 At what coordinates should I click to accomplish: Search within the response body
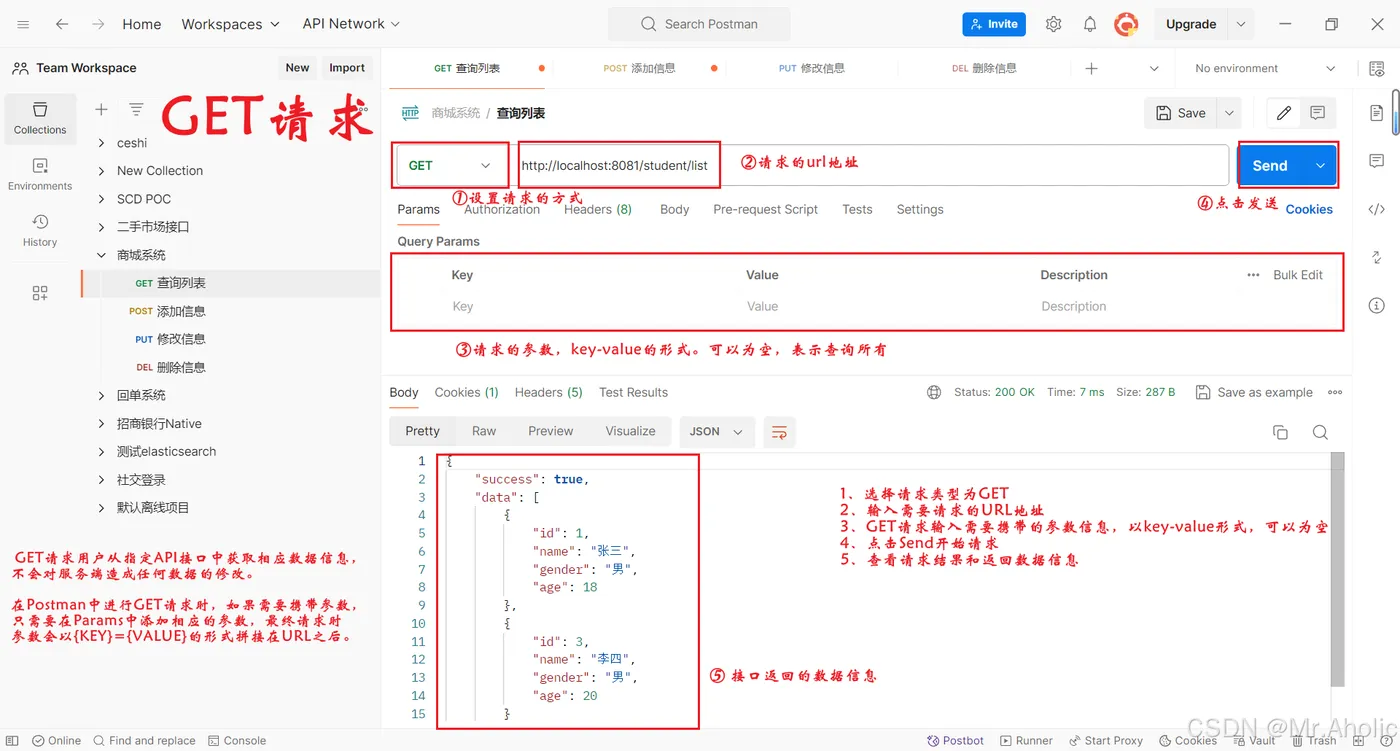click(1320, 432)
